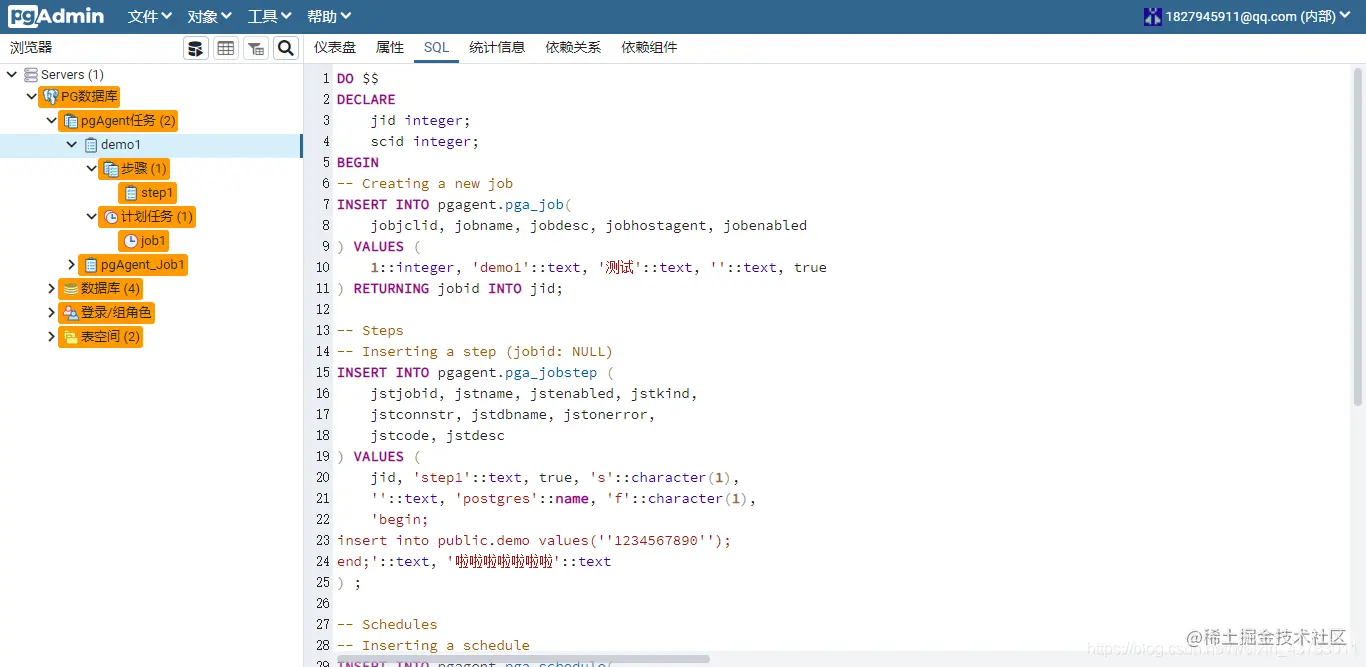Image resolution: width=1366 pixels, height=667 pixels.
Task: Open the SQL tab
Action: tap(436, 46)
